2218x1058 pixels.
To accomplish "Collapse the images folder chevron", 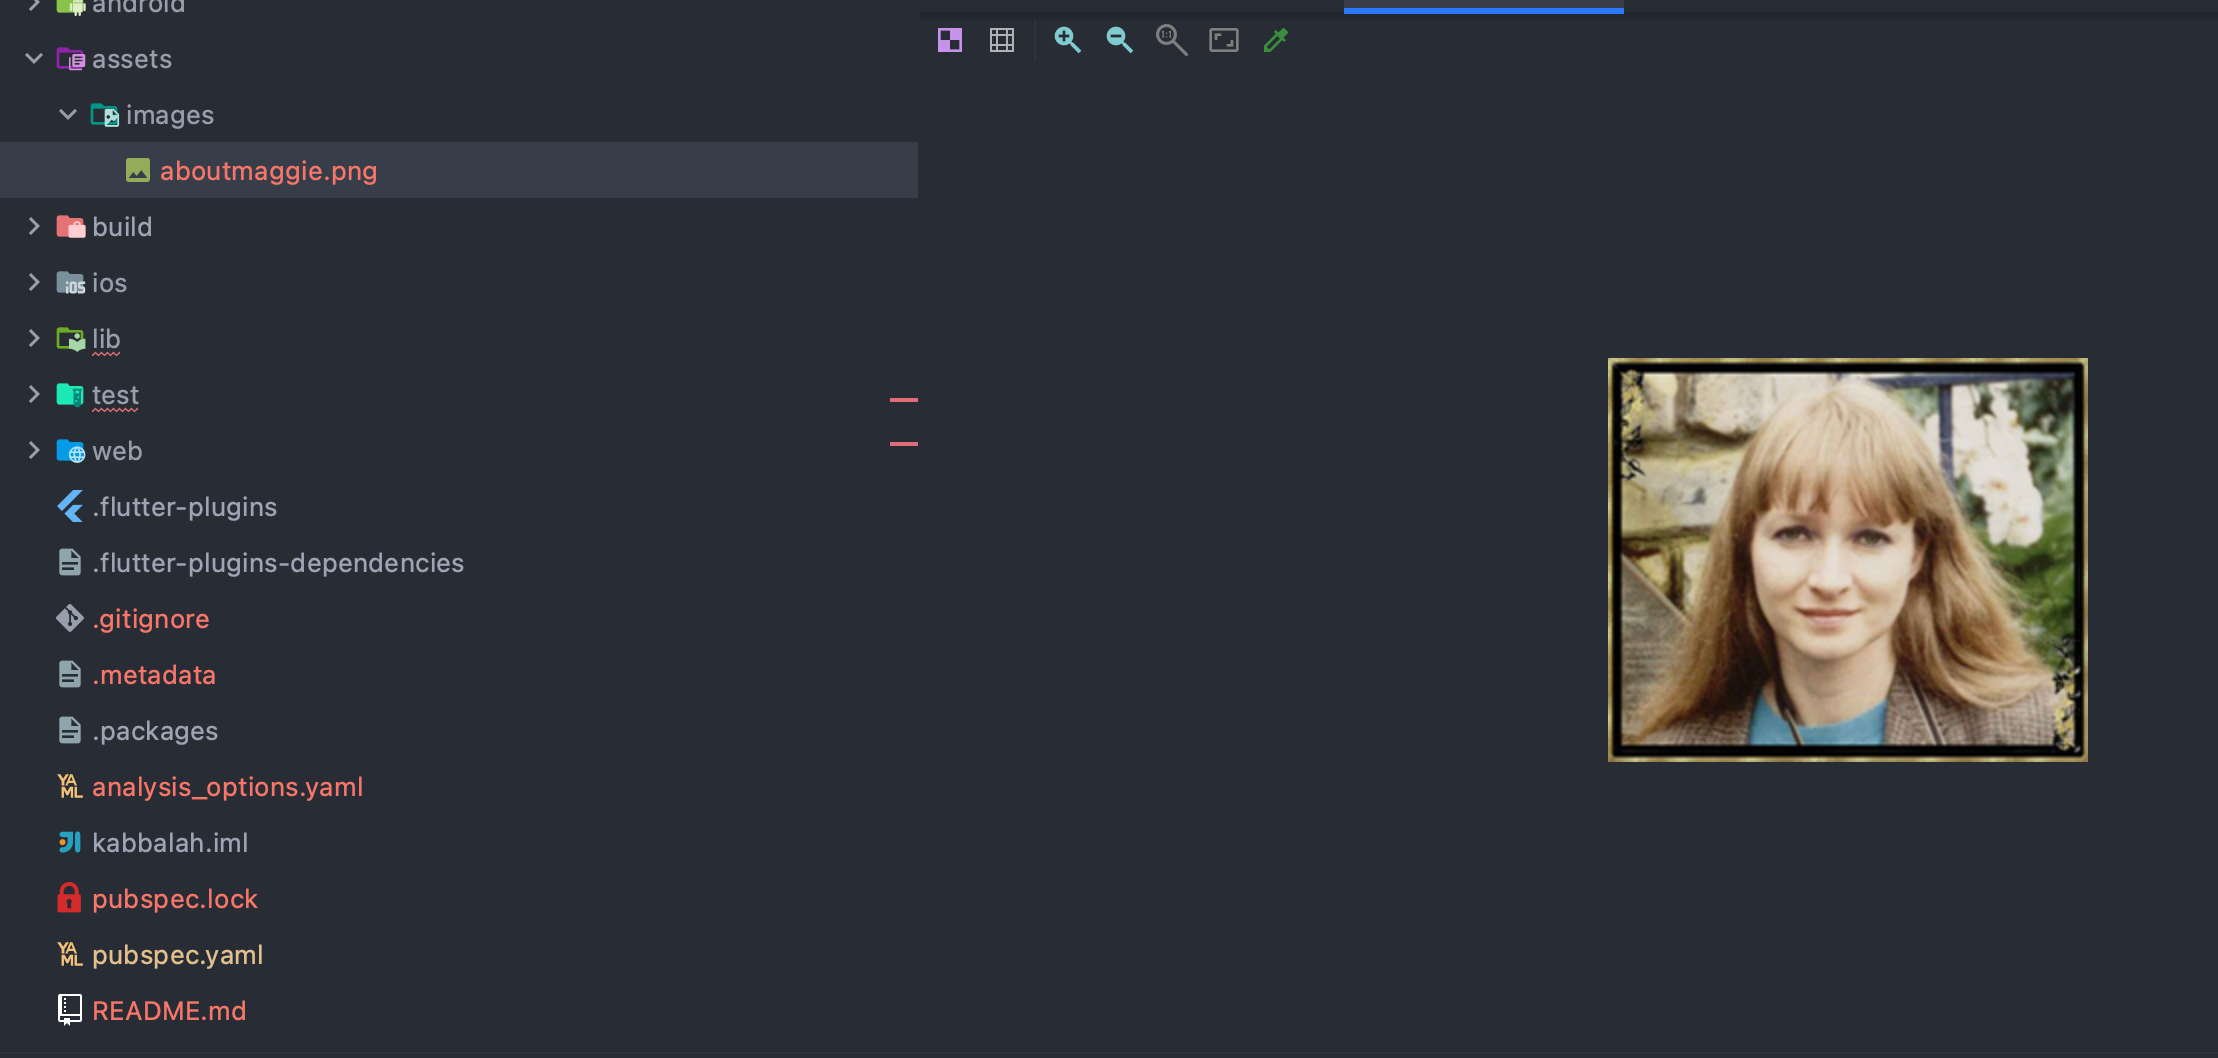I will (68, 115).
